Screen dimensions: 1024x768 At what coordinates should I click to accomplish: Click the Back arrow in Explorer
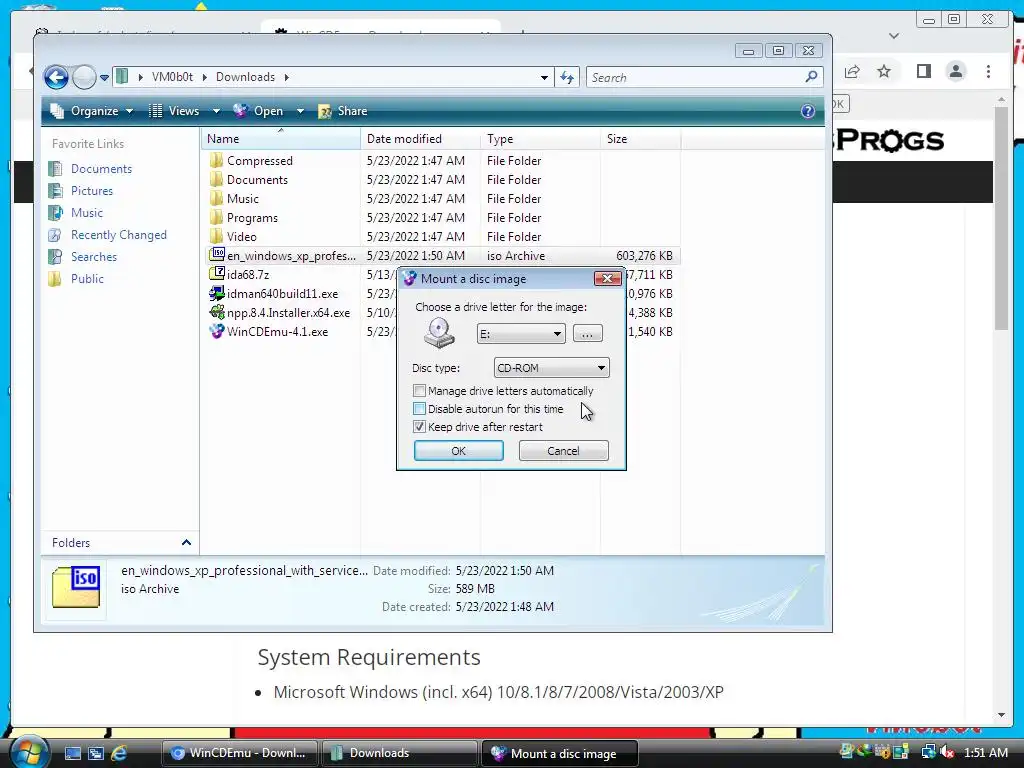click(56, 77)
